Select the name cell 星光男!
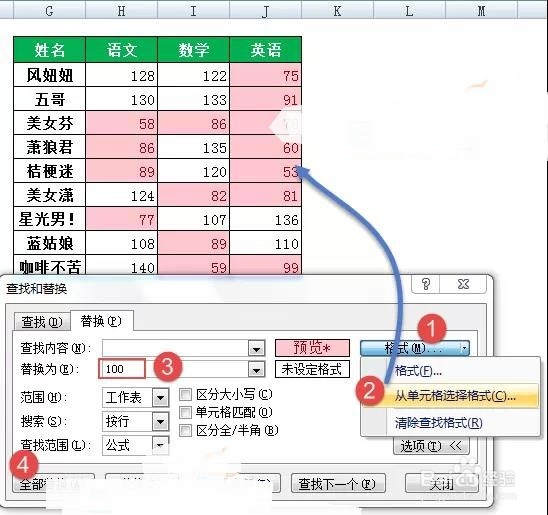This screenshot has width=548, height=515. pyautogui.click(x=49, y=219)
